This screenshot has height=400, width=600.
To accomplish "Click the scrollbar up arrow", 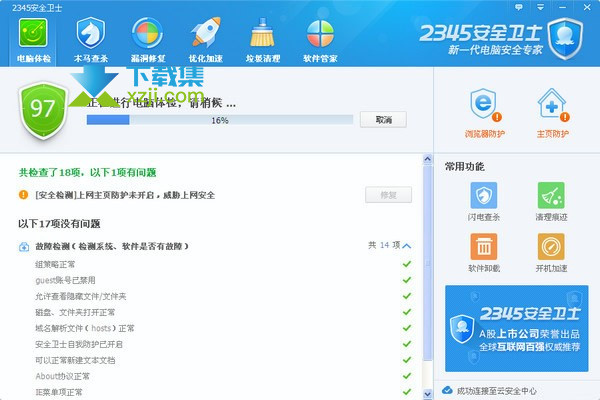I will click(427, 159).
